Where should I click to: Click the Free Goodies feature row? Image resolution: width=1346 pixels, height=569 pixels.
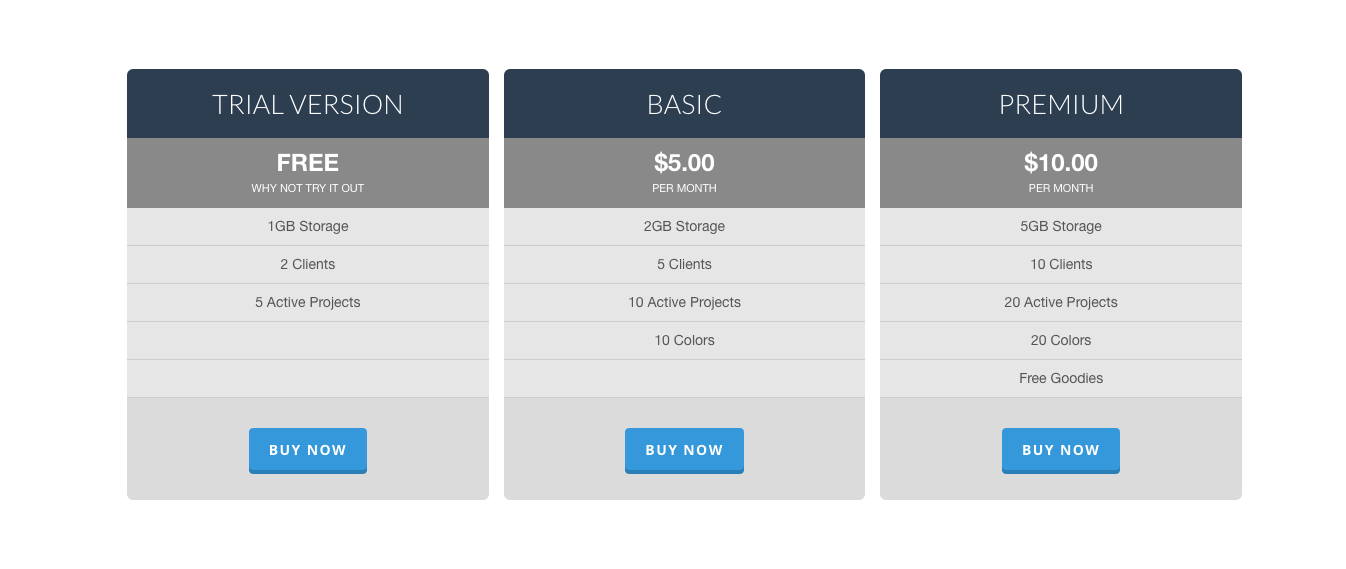coord(1061,379)
